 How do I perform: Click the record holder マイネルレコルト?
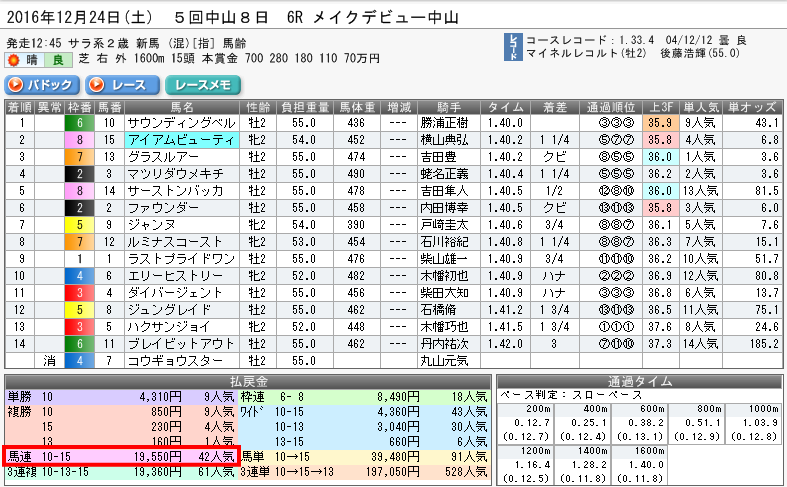[571, 53]
